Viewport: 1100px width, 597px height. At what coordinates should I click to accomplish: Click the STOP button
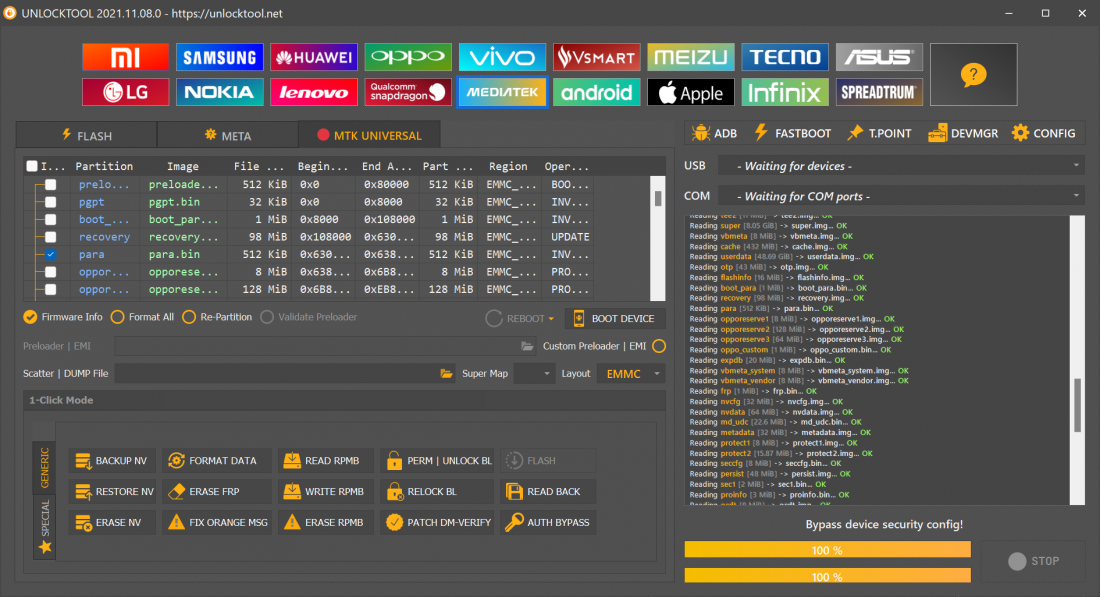click(x=1033, y=561)
